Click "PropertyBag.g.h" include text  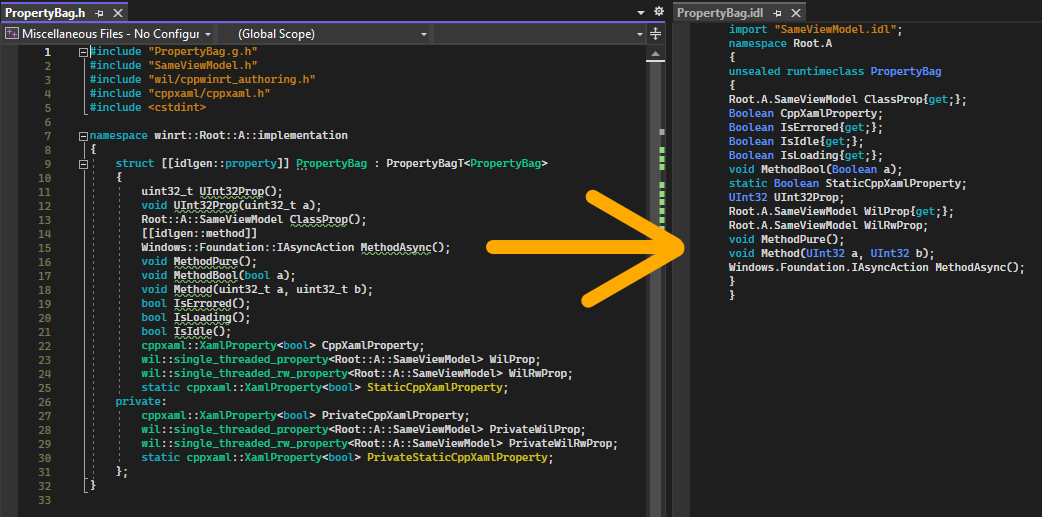coord(203,52)
